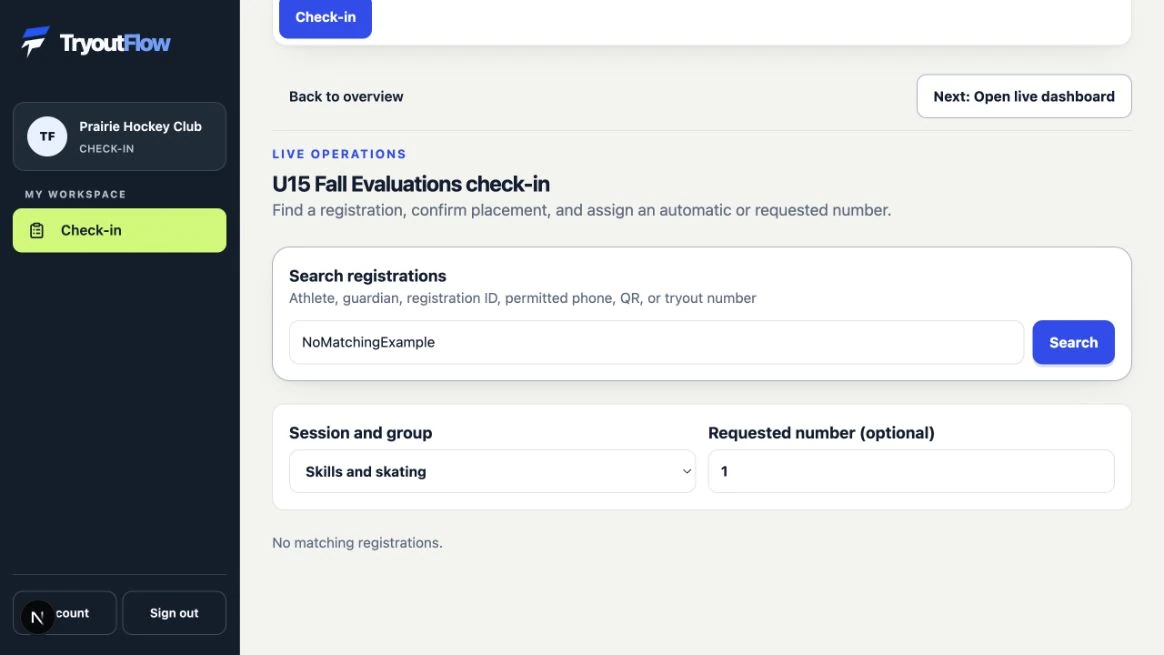Click the TryoutFlow logo icon
The width and height of the screenshot is (1164, 655).
(x=35, y=42)
